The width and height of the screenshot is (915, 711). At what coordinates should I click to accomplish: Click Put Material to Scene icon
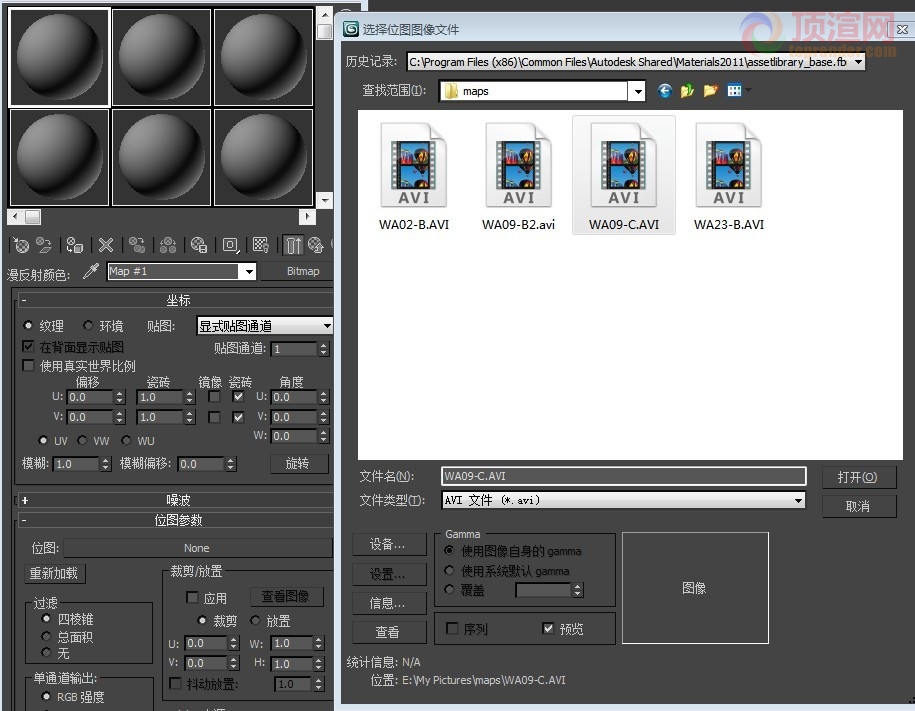click(44, 245)
